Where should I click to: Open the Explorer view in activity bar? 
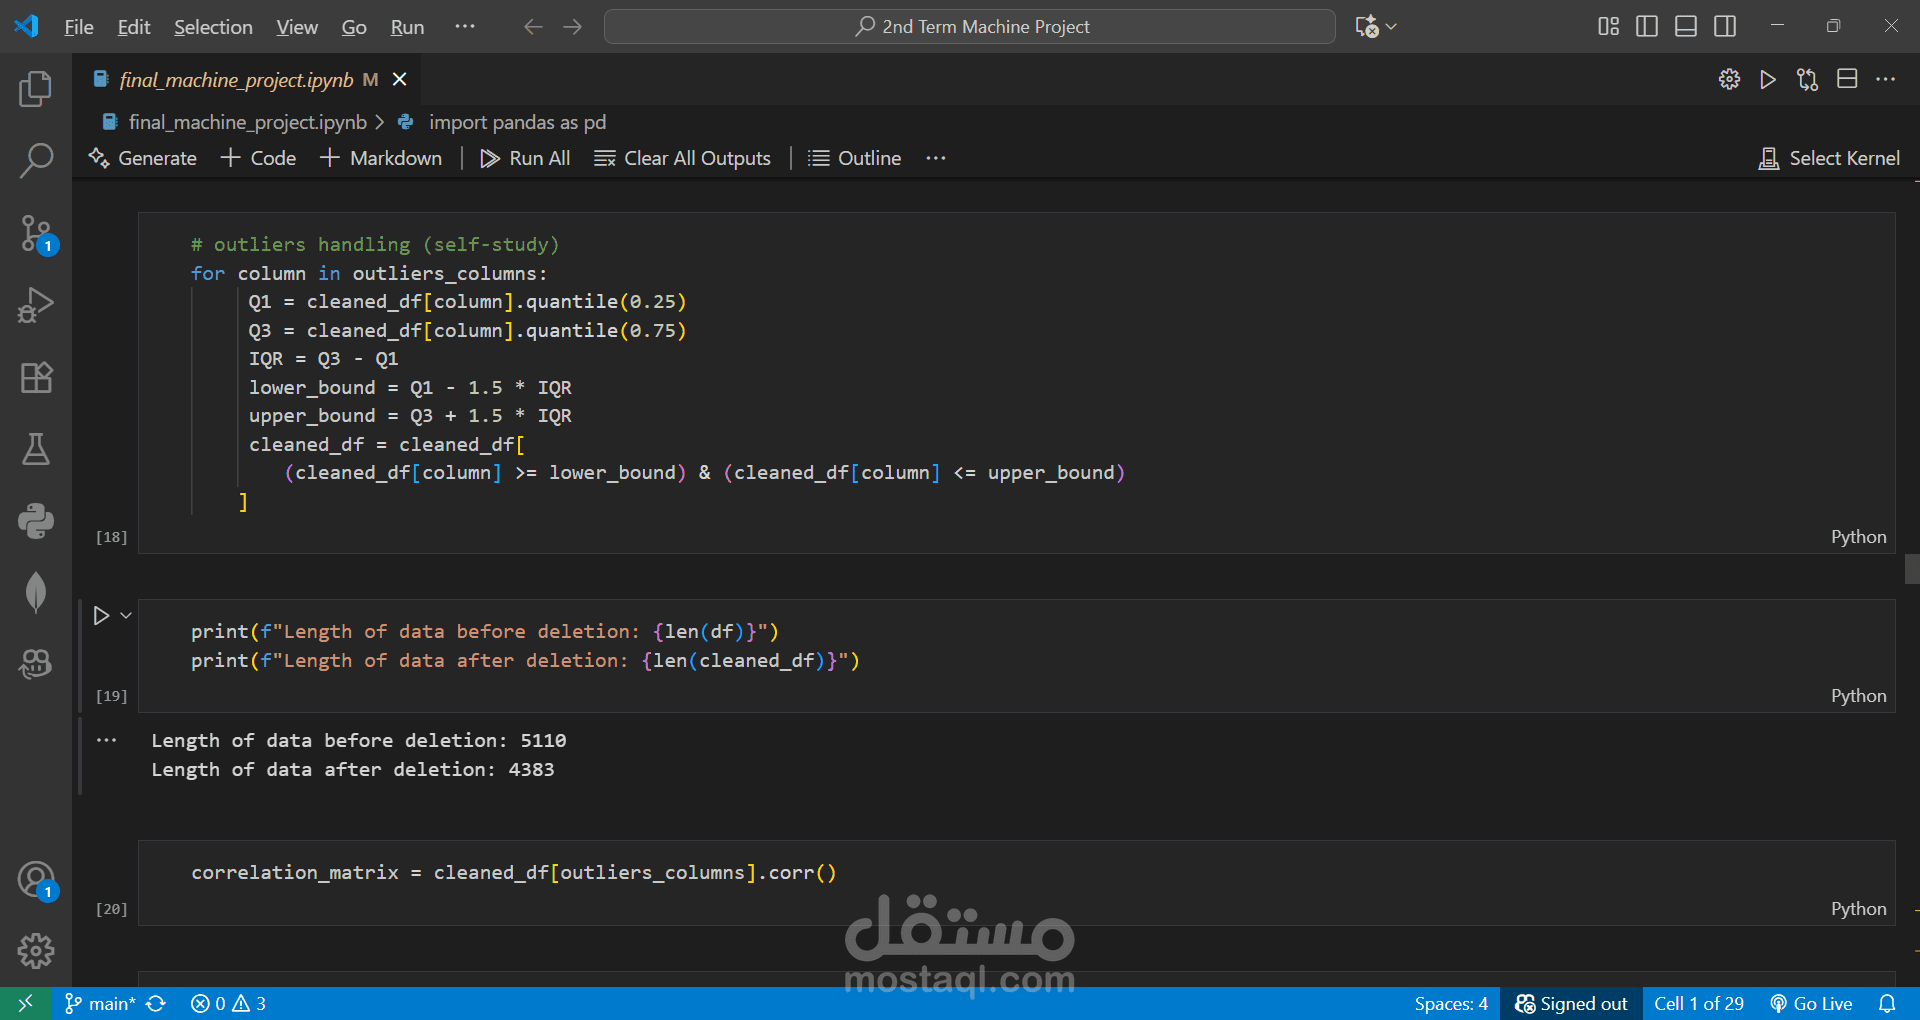tap(36, 89)
